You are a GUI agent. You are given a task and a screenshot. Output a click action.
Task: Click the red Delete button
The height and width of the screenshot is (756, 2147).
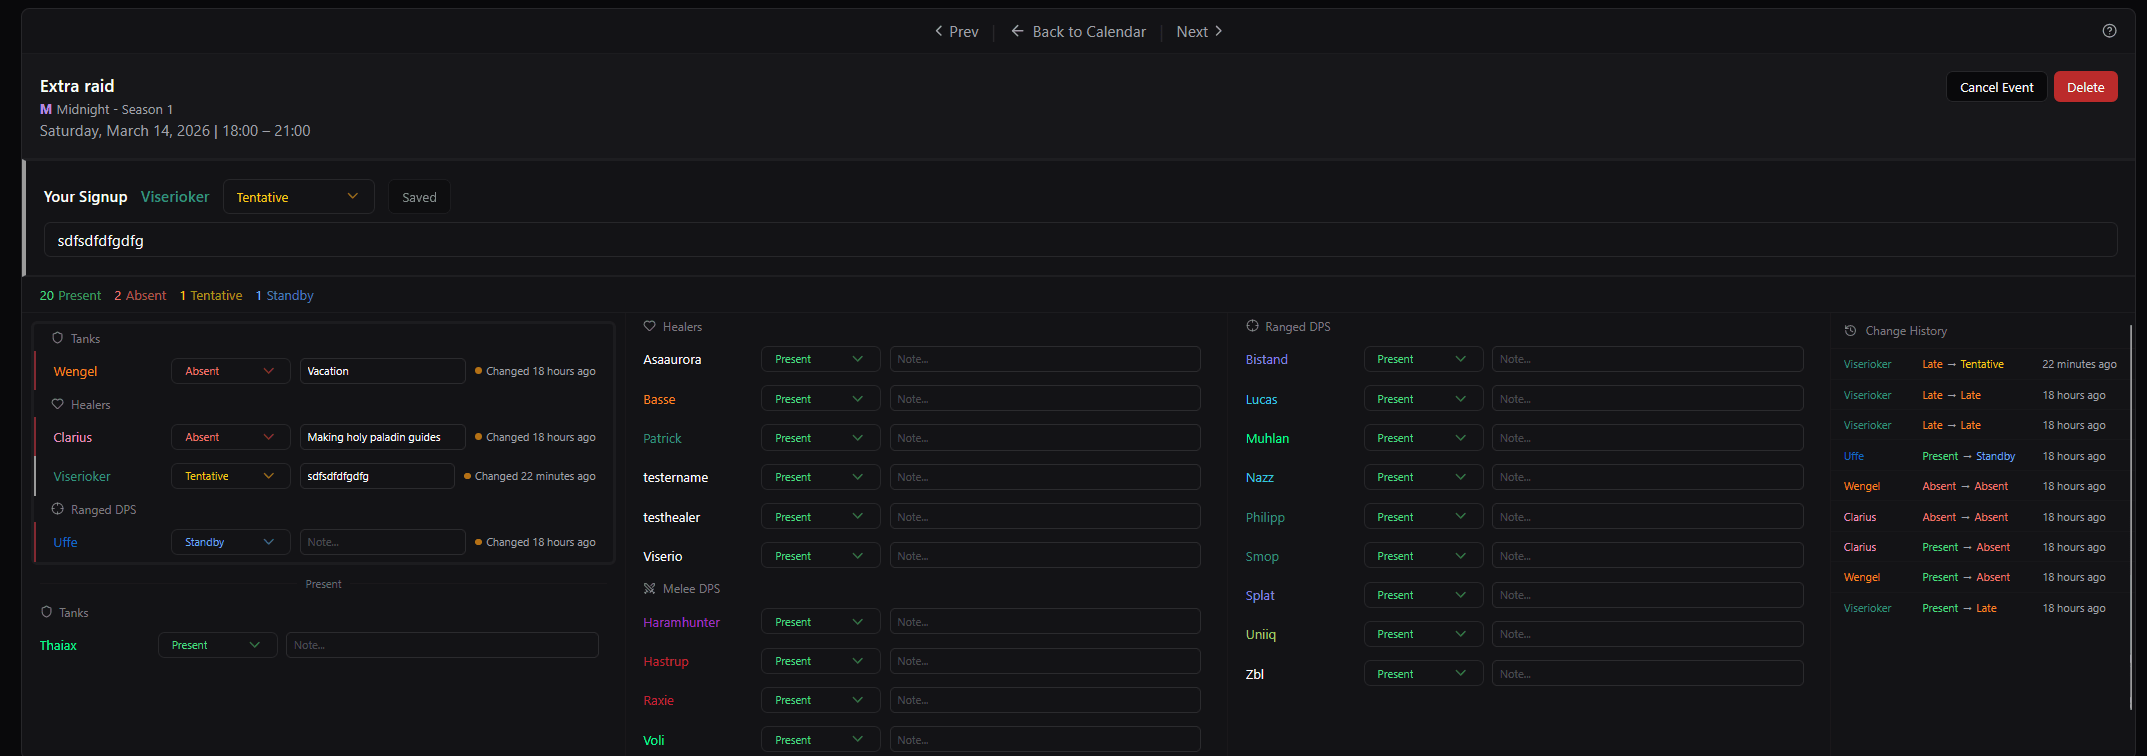tap(2085, 87)
